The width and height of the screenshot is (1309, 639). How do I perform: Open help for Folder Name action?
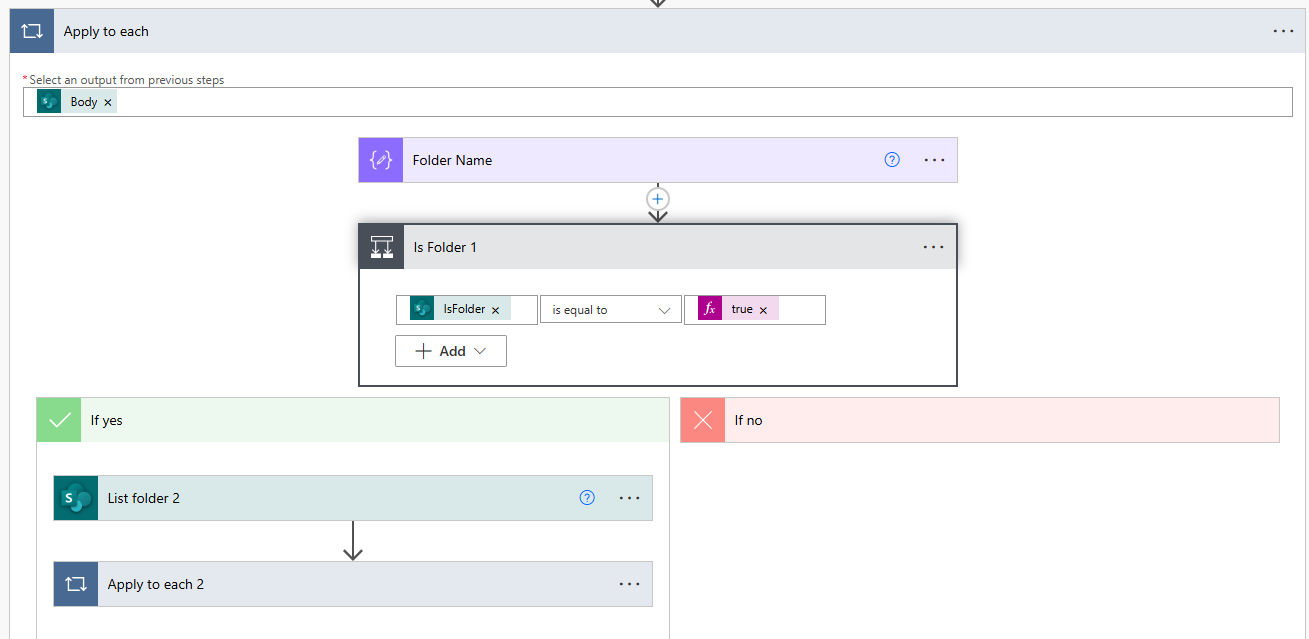892,160
